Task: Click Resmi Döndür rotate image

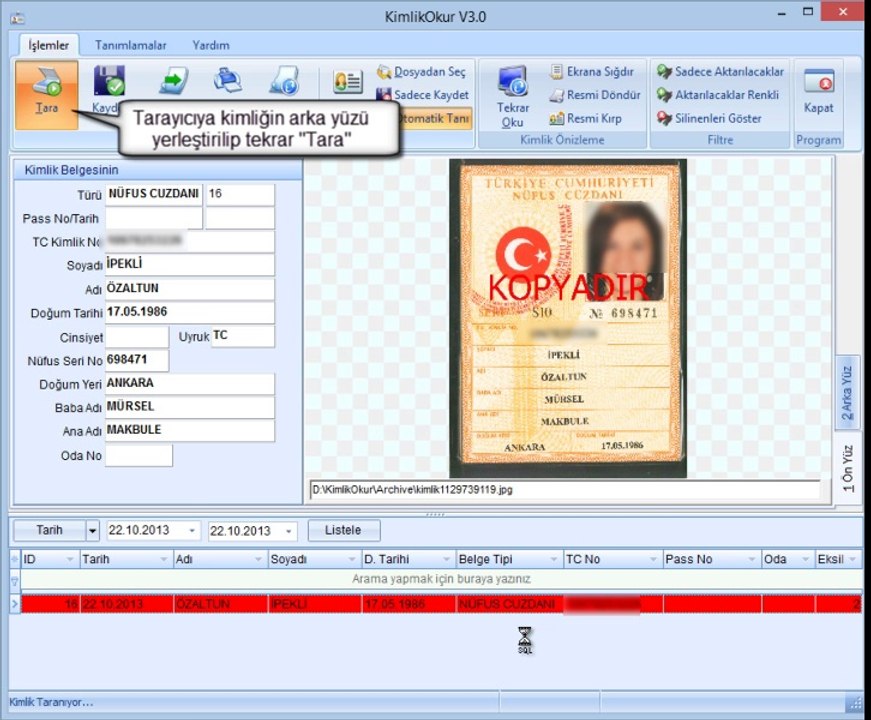Action: 595,95
